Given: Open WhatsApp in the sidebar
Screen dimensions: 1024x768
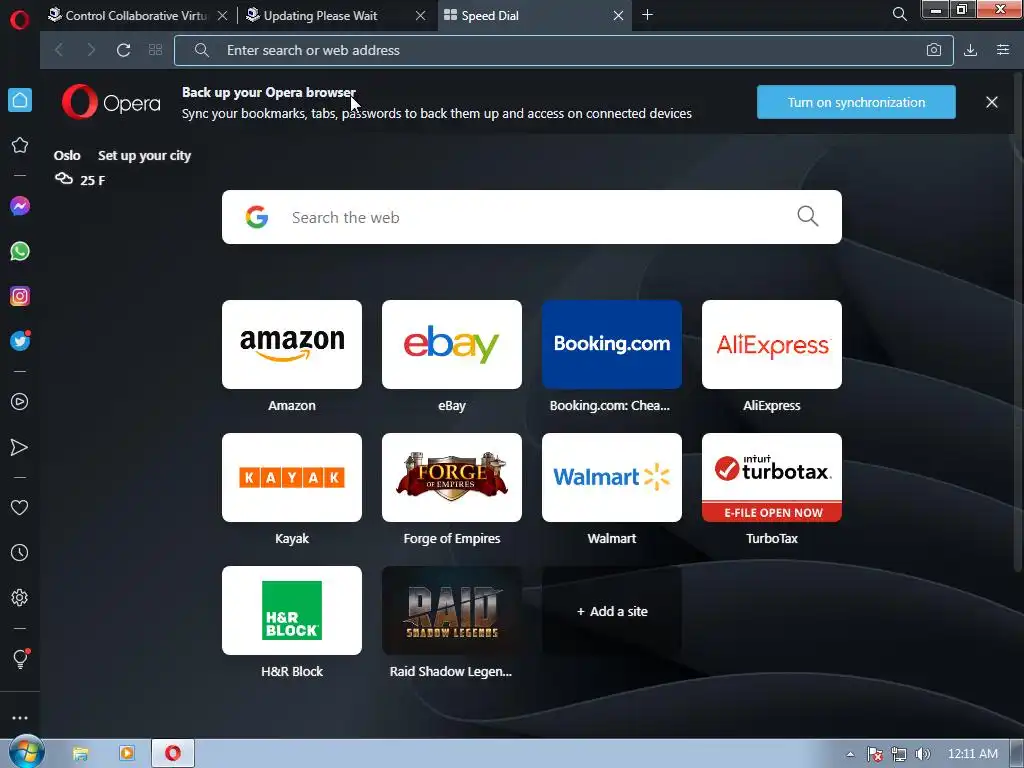Looking at the screenshot, I should click(x=20, y=251).
